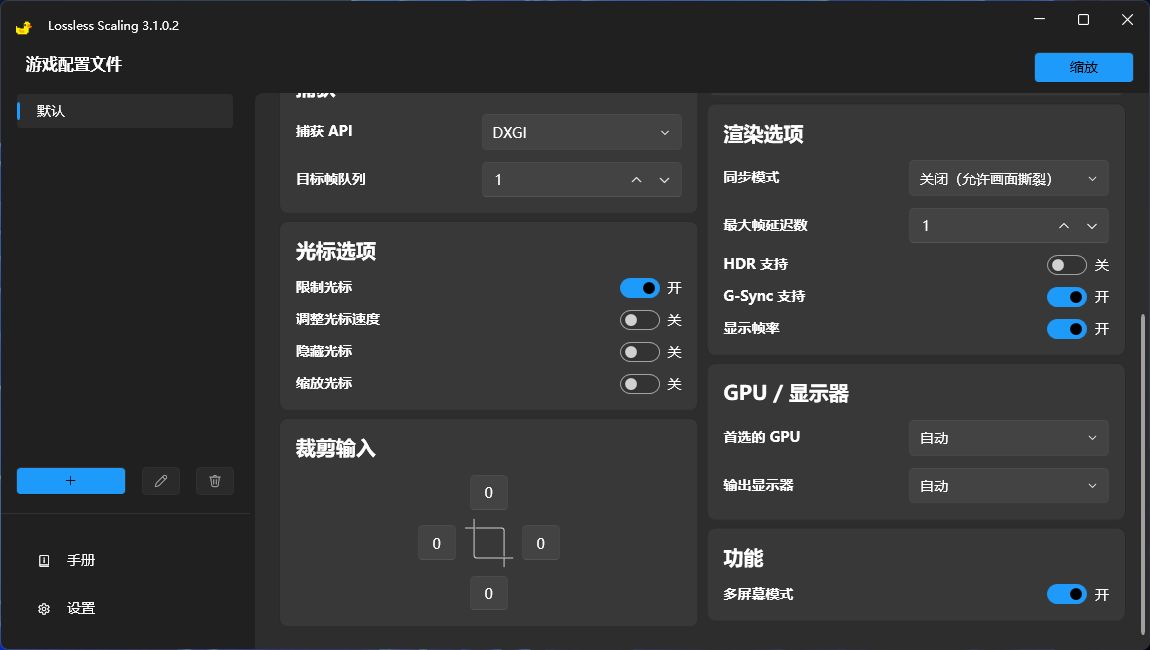Toggle 限制光标 switch off
1150x650 pixels.
[x=640, y=288]
